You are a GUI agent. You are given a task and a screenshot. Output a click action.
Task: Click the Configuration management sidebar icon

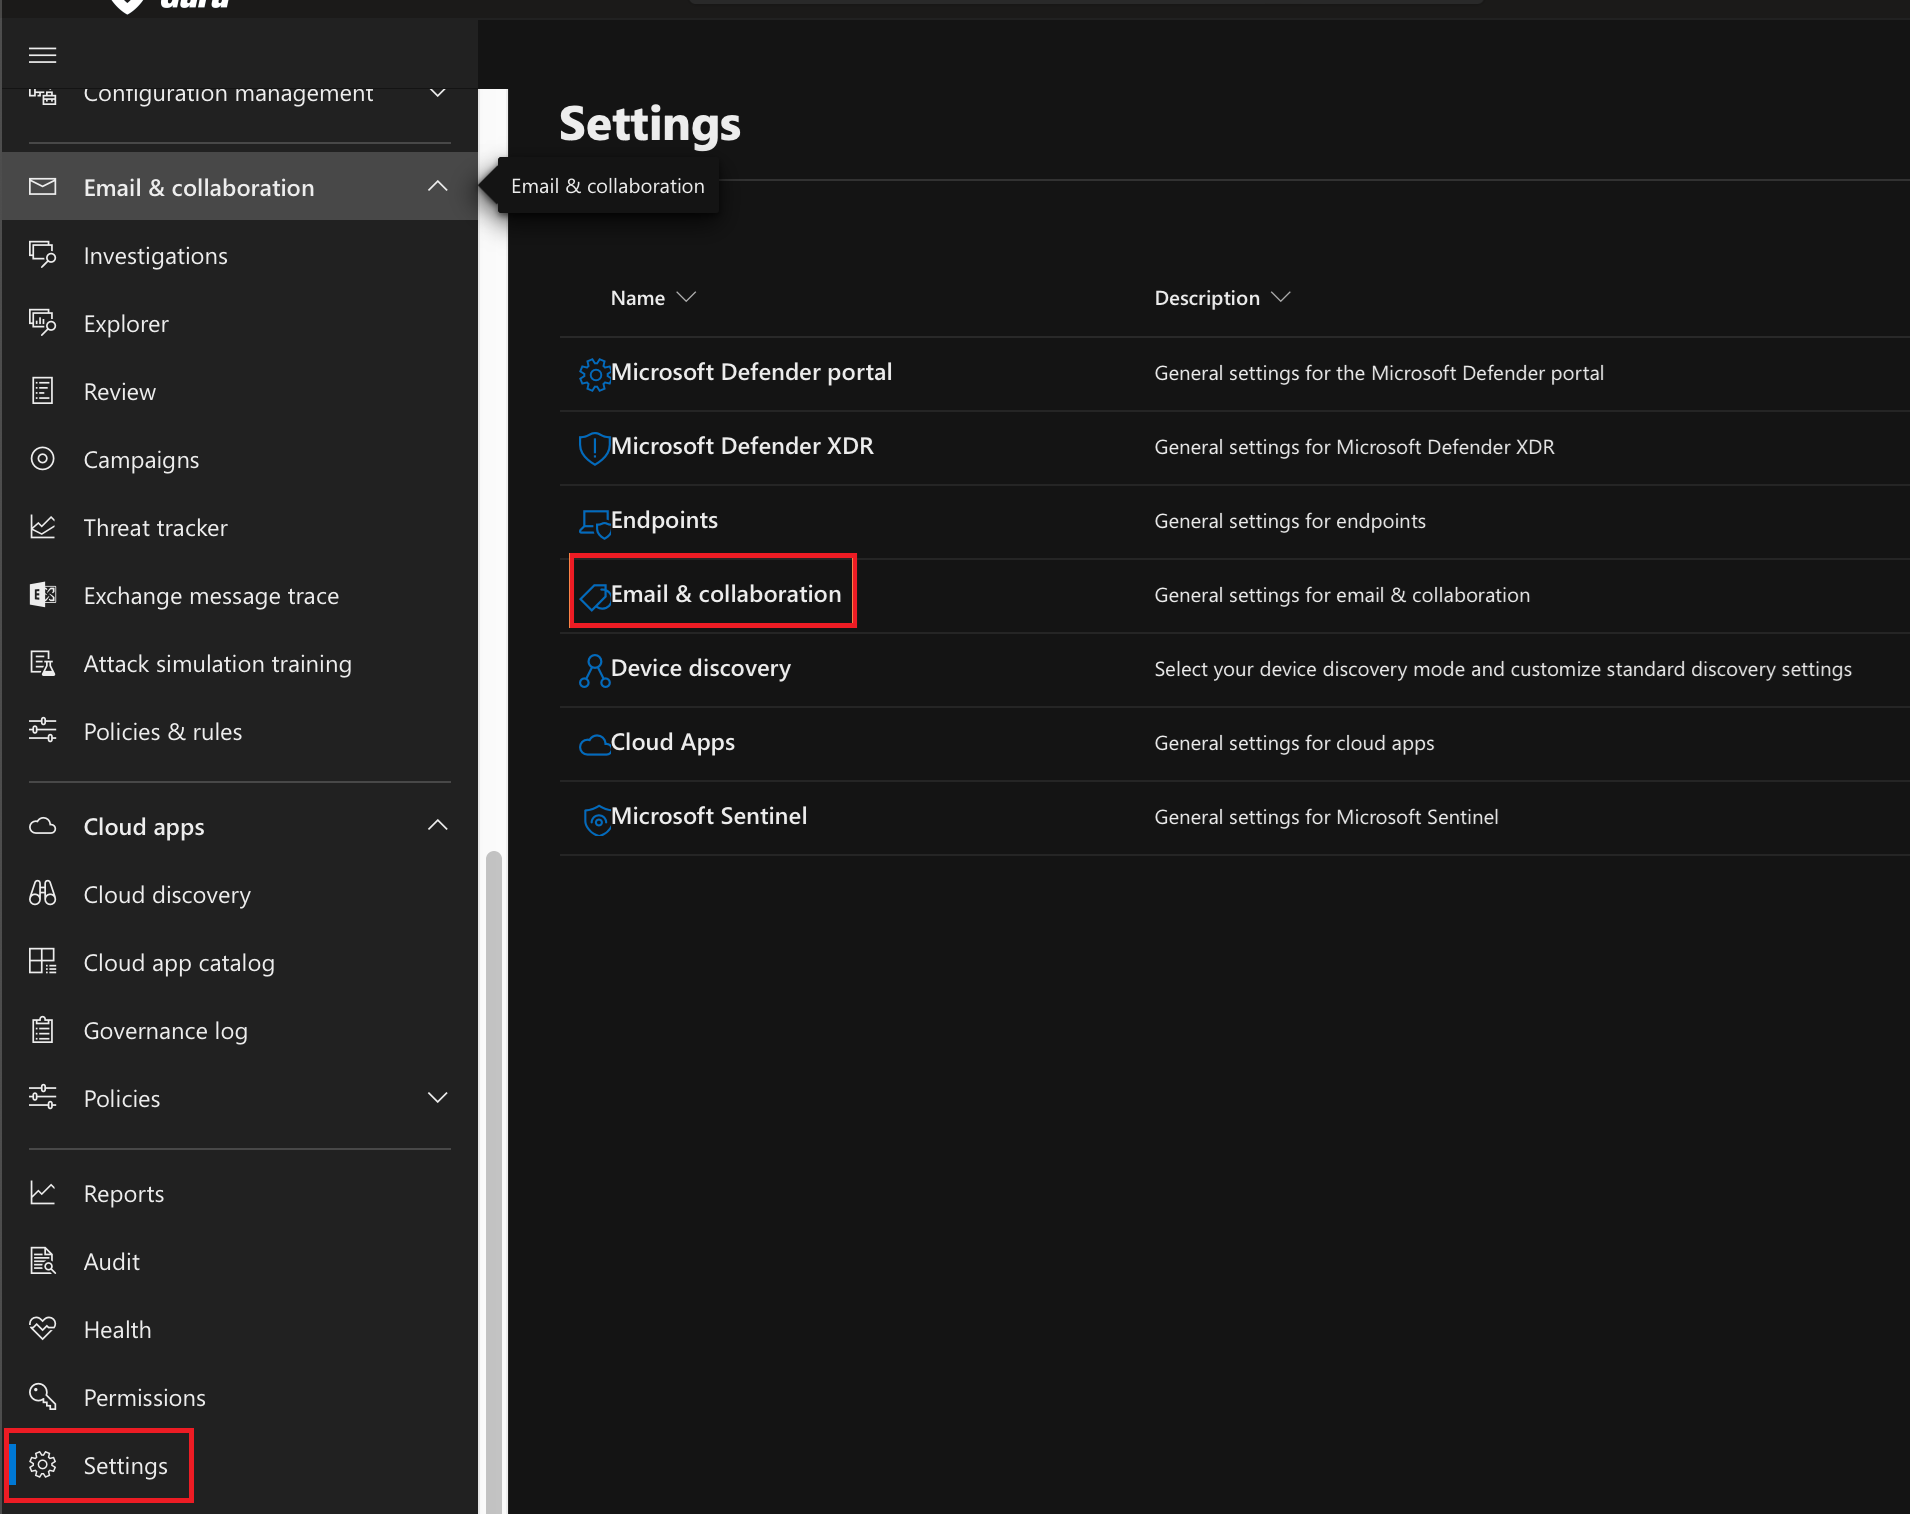[42, 97]
